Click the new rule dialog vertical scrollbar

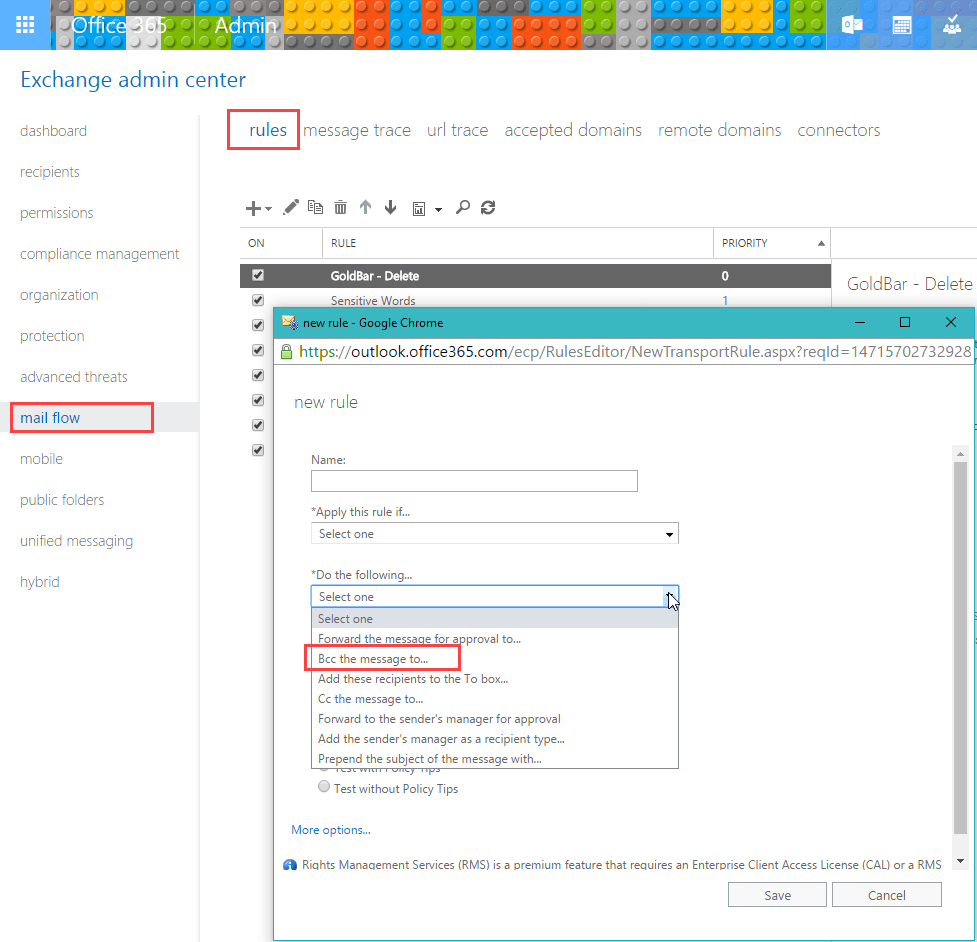coord(960,648)
